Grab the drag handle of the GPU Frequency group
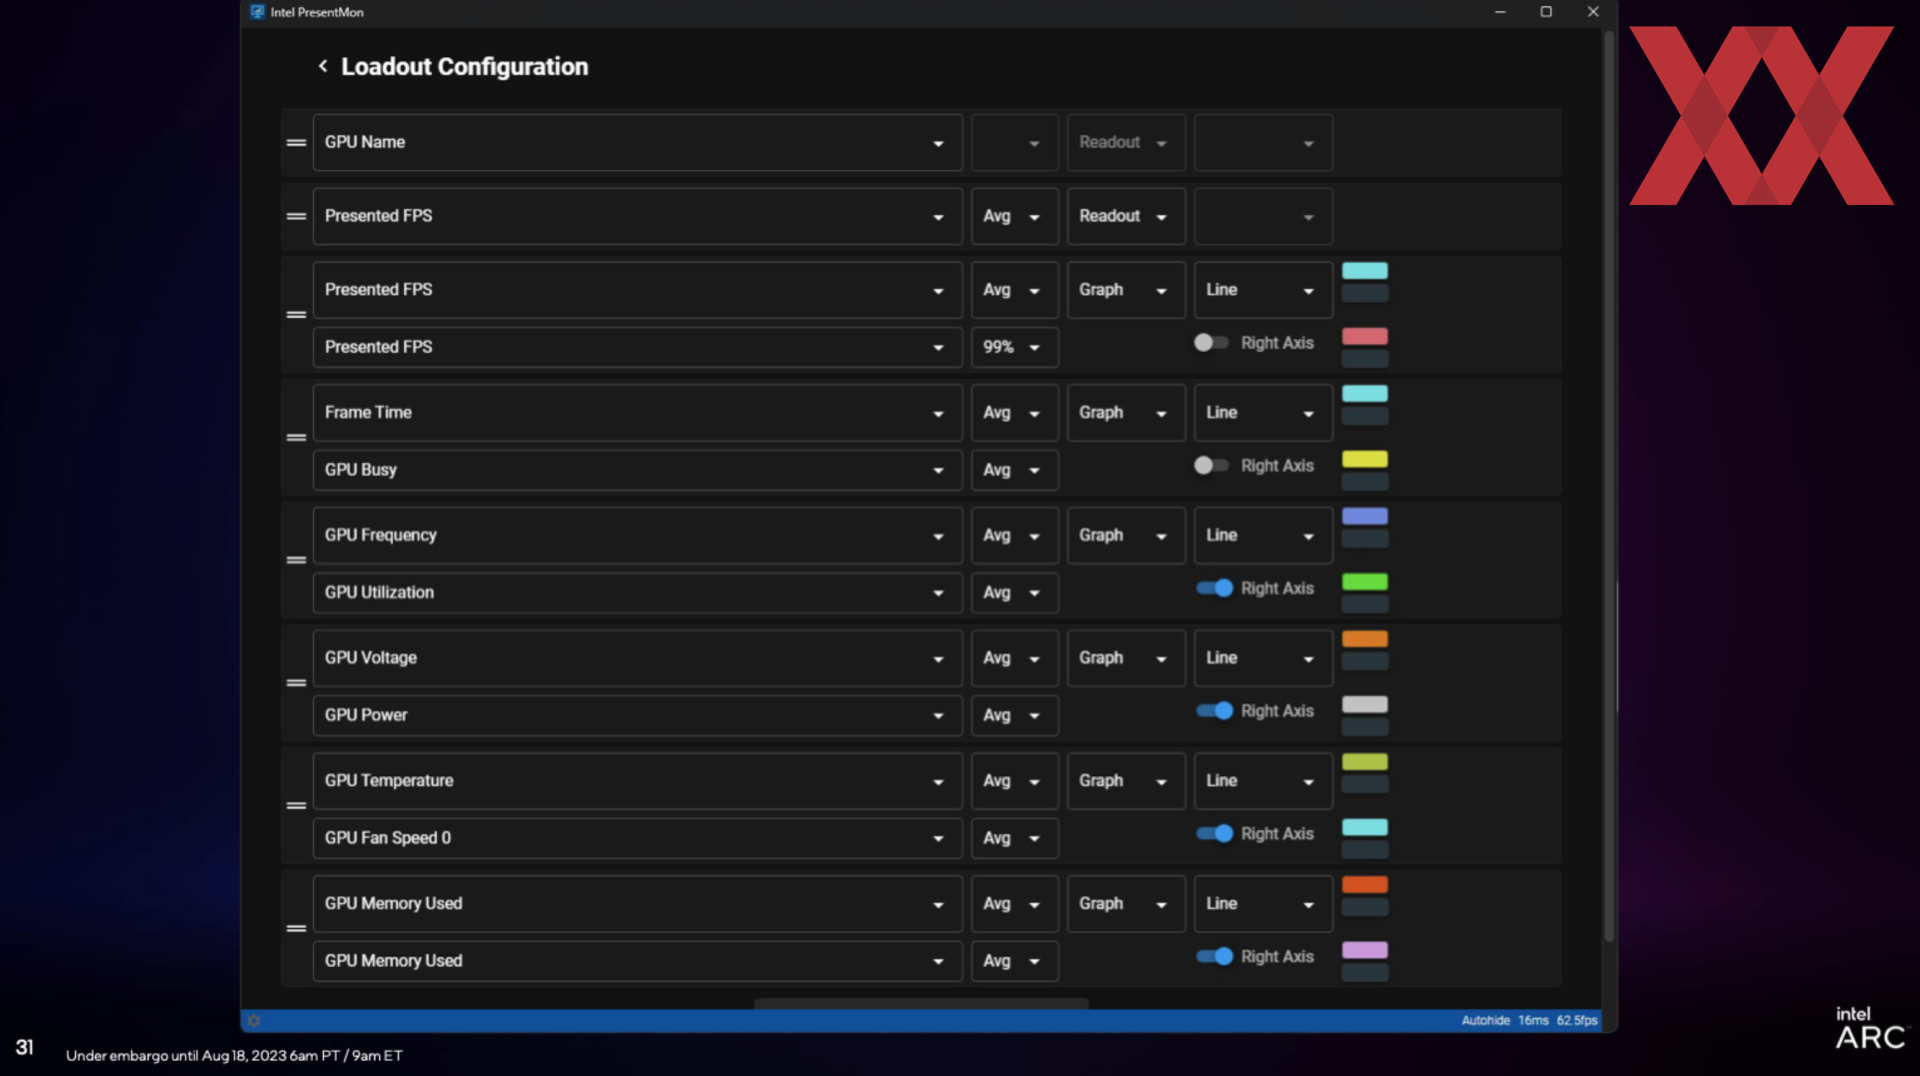Viewport: 1920px width, 1076px height. (296, 560)
